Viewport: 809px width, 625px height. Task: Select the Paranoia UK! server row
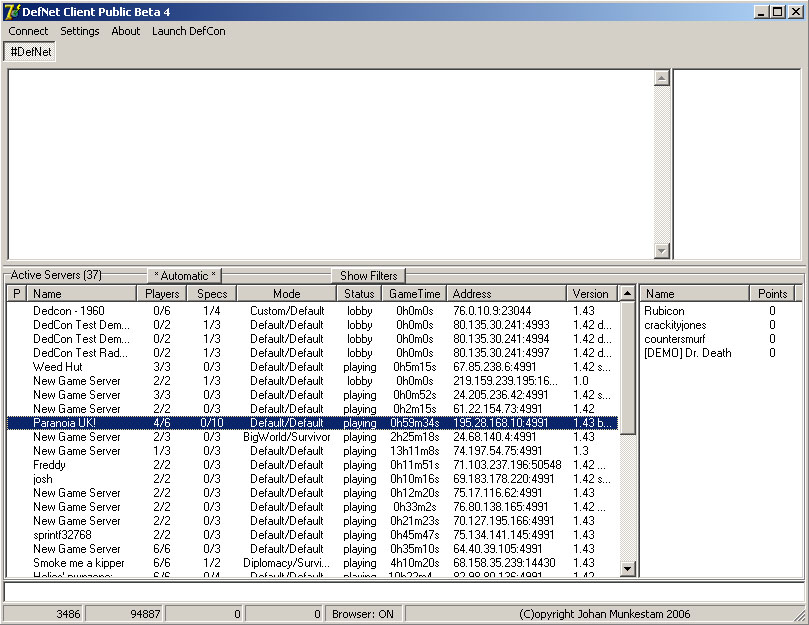click(312, 423)
